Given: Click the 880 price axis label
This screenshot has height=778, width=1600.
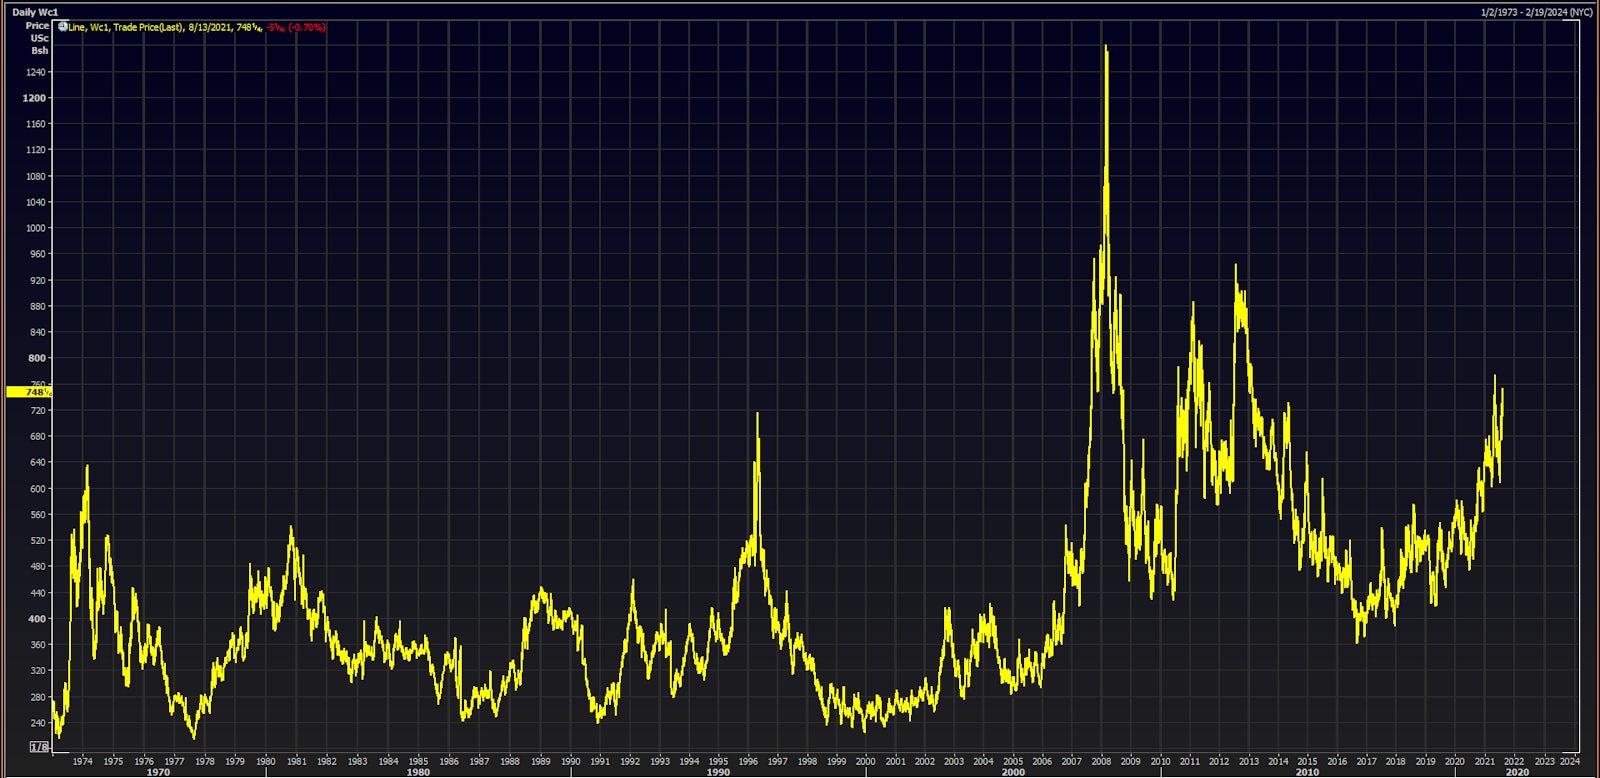Looking at the screenshot, I should click(38, 306).
